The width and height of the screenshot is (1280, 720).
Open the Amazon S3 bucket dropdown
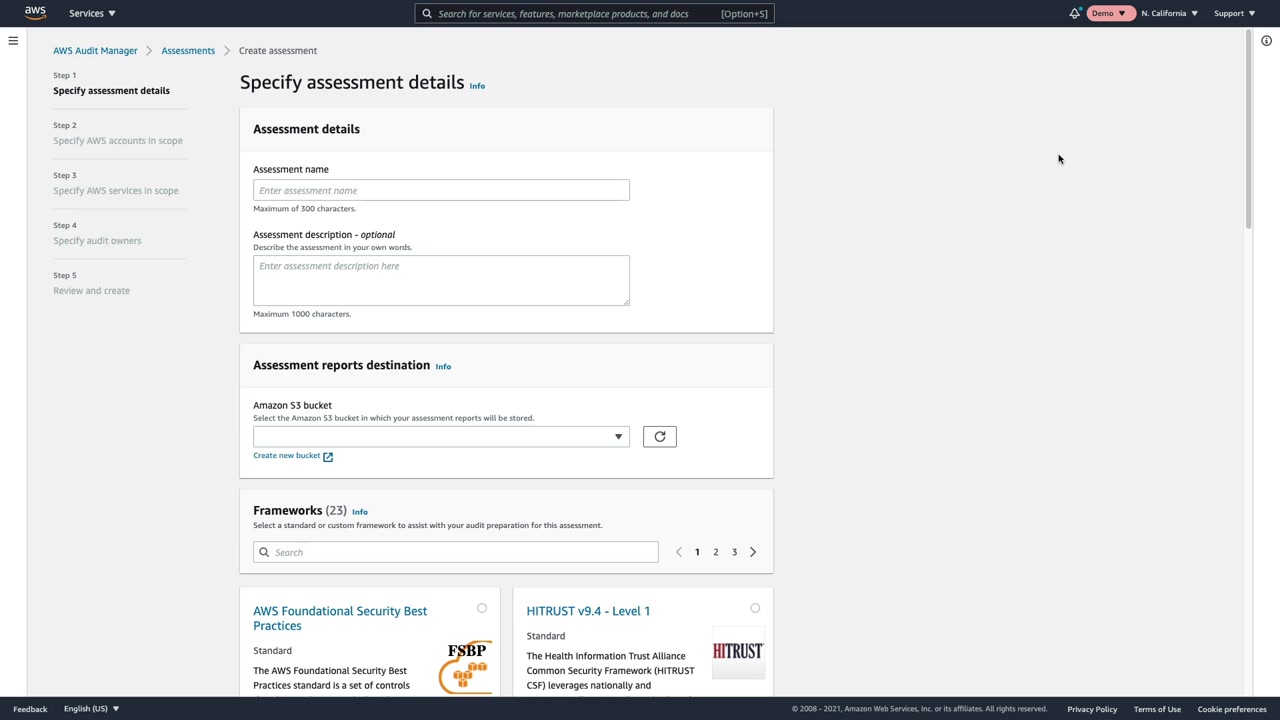pyautogui.click(x=441, y=437)
